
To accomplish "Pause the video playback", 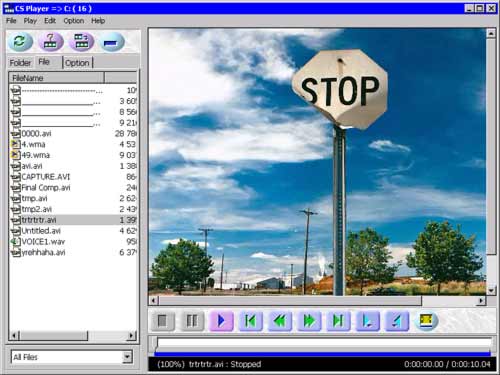I will [x=192, y=321].
